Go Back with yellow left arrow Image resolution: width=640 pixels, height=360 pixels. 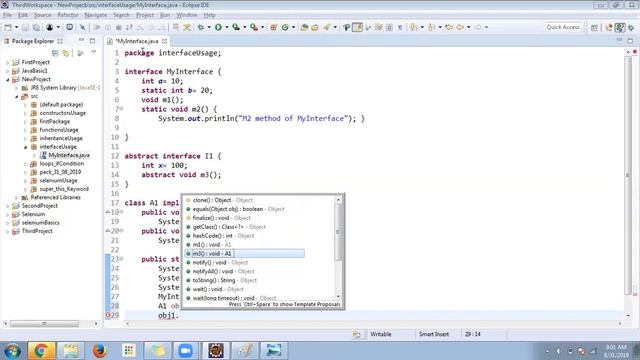tap(460, 27)
